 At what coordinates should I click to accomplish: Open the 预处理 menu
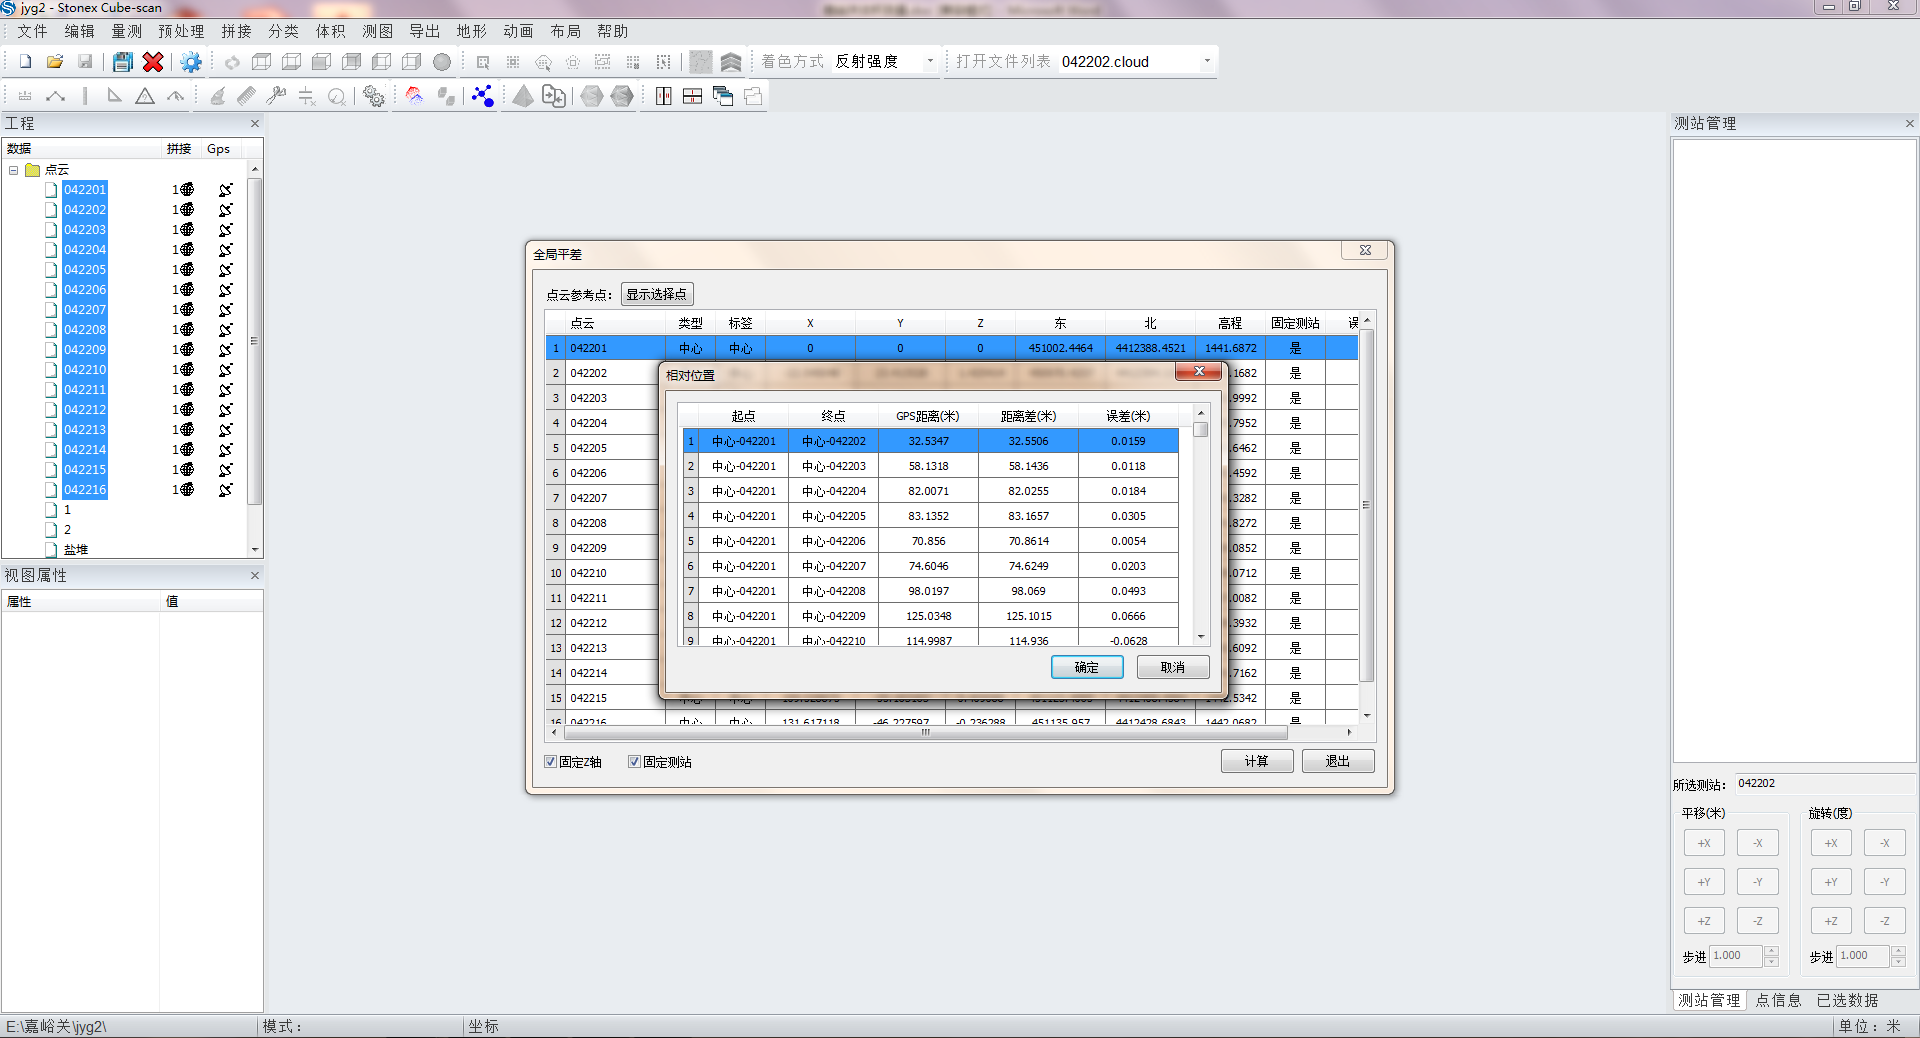(x=180, y=32)
